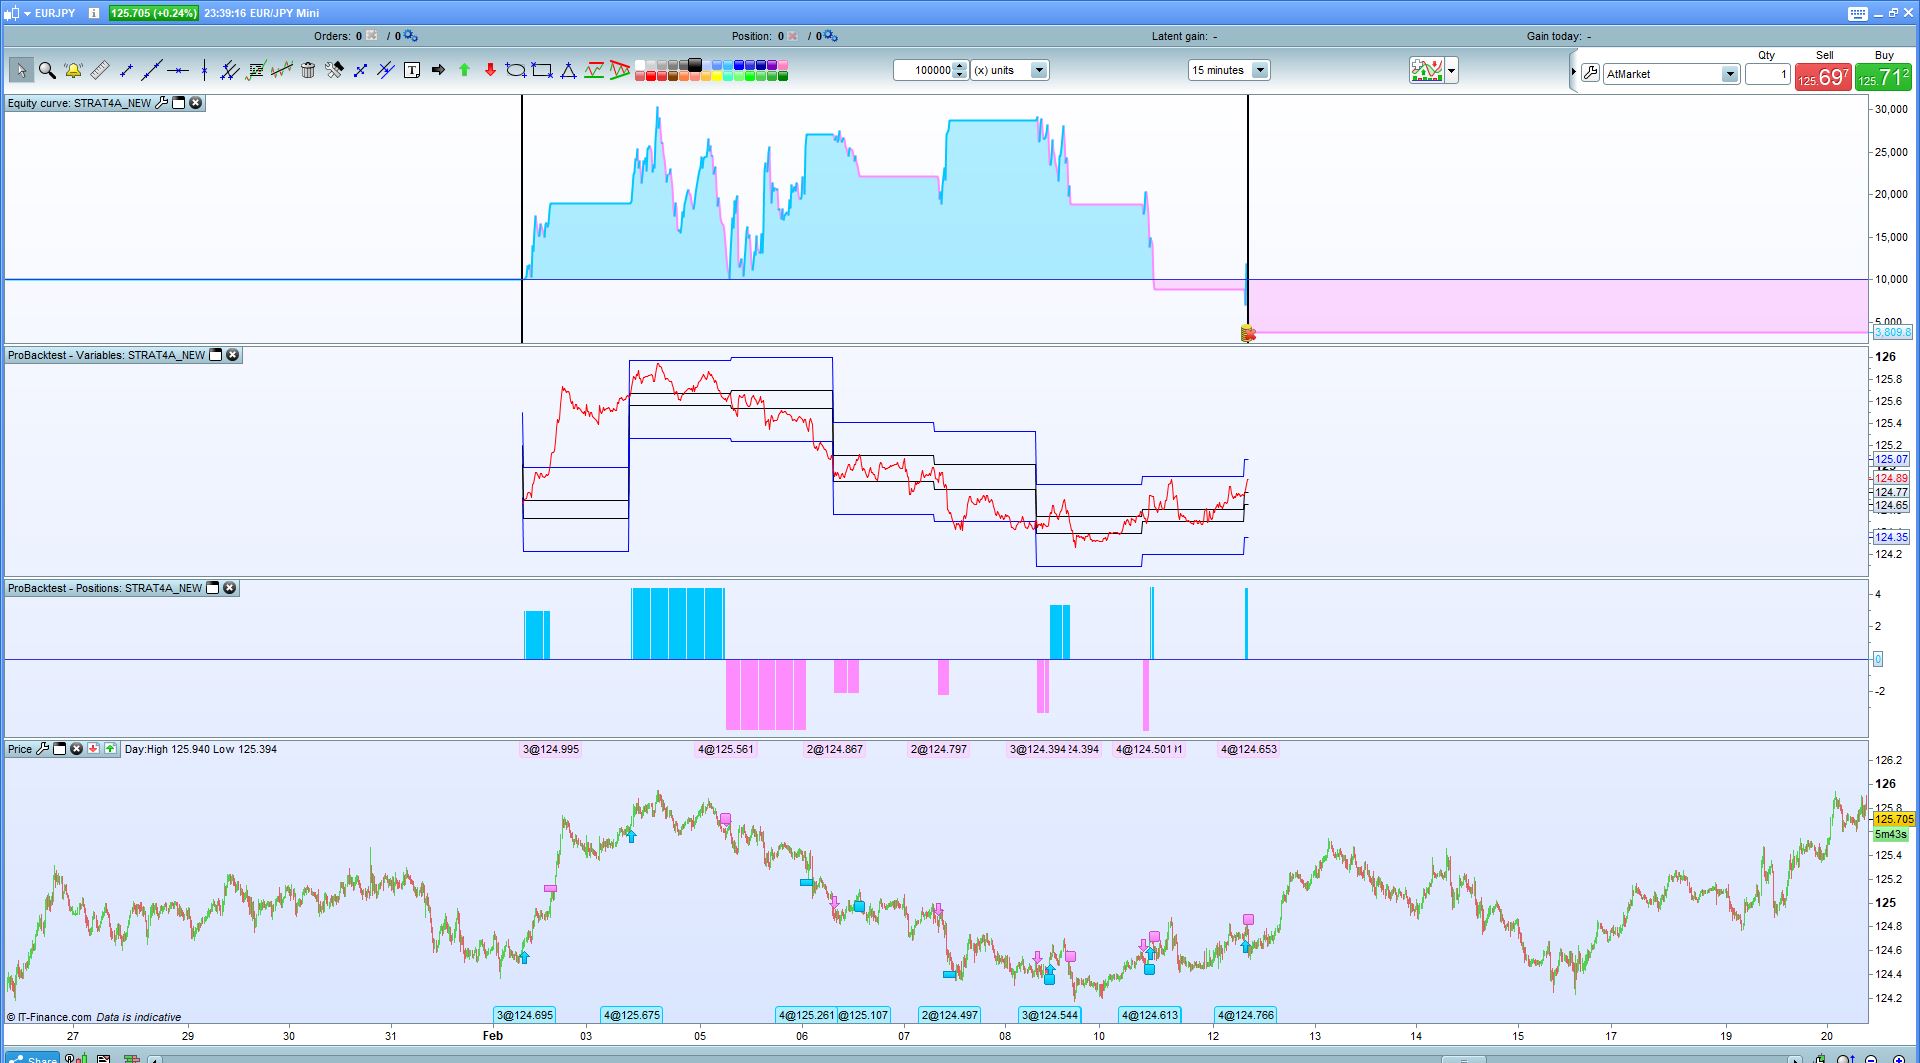This screenshot has height=1063, width=1920.
Task: Click the Day:High 125.940 Low 125.394 text
Action: [201, 749]
